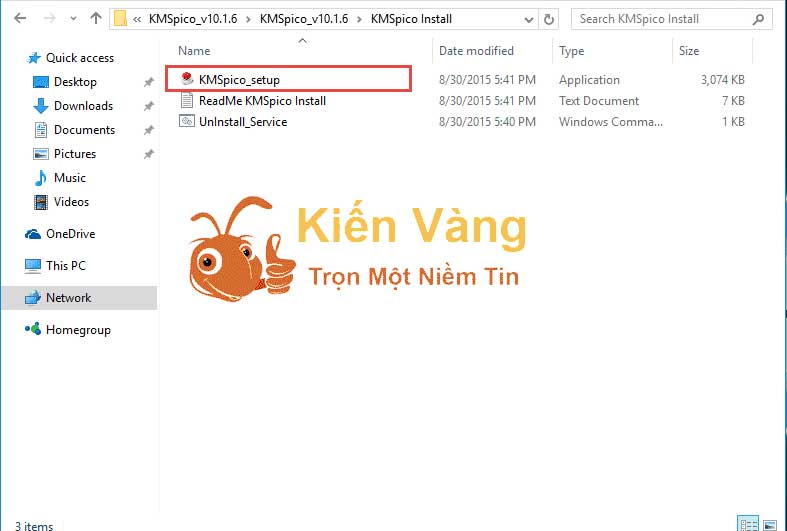Image resolution: width=787 pixels, height=531 pixels.
Task: Click the search magnifier icon
Action: pos(758,19)
